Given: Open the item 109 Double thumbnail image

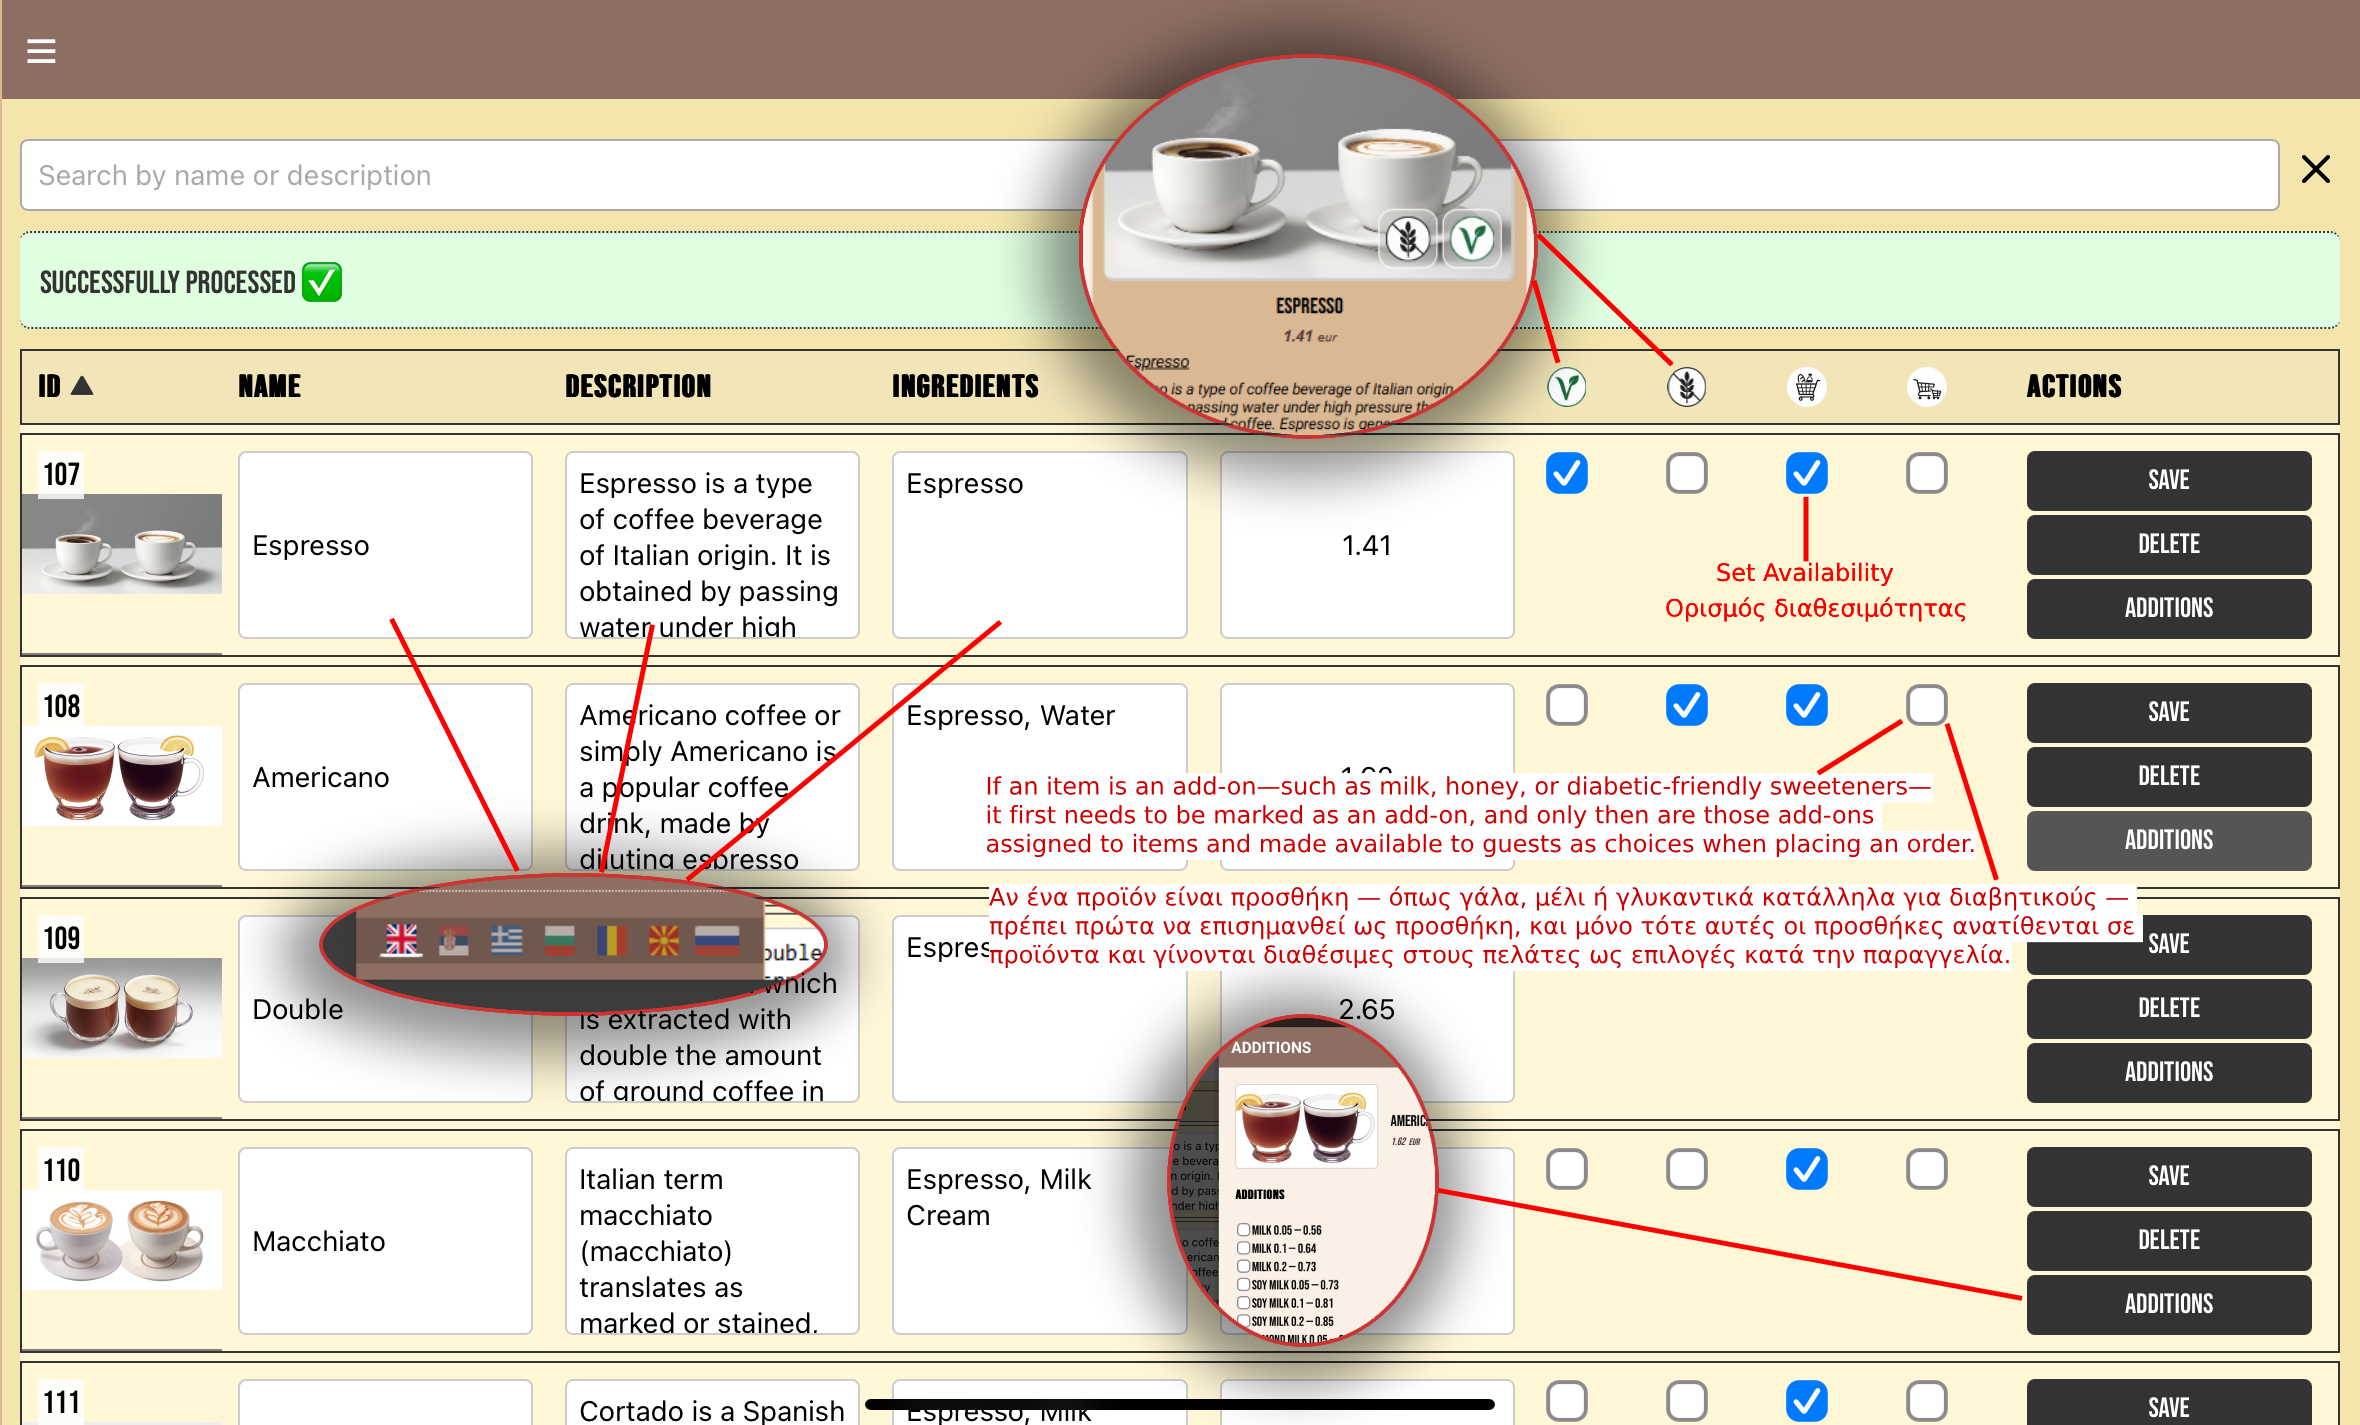Looking at the screenshot, I should click(x=122, y=1007).
